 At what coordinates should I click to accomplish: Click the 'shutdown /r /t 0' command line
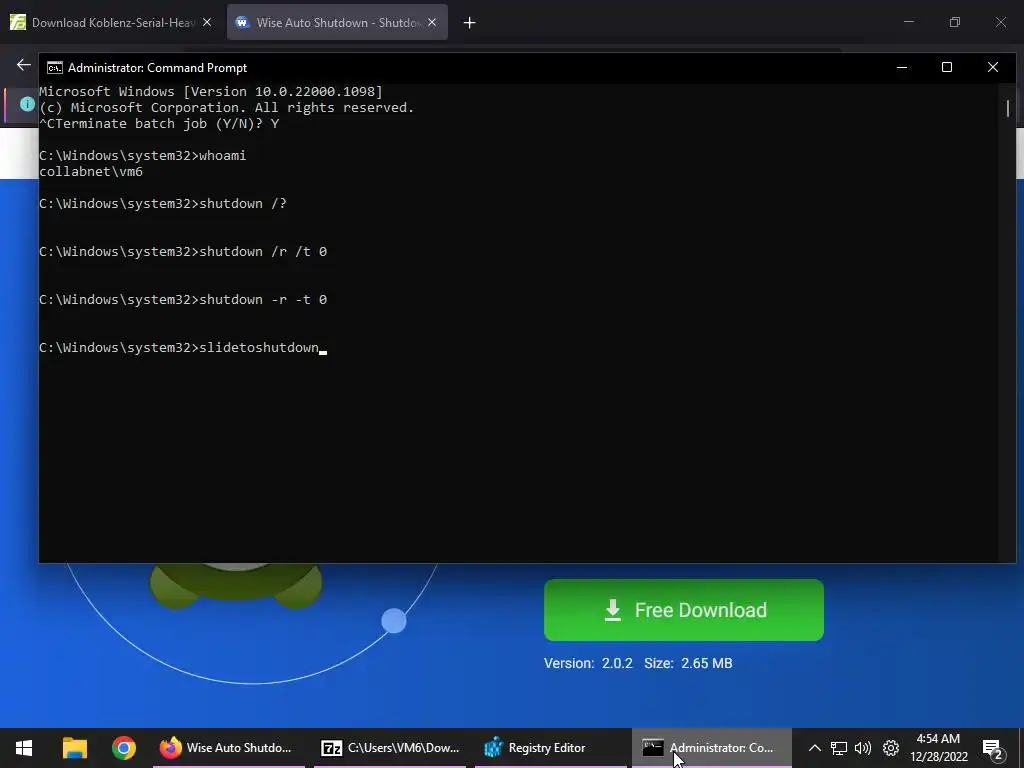(183, 251)
